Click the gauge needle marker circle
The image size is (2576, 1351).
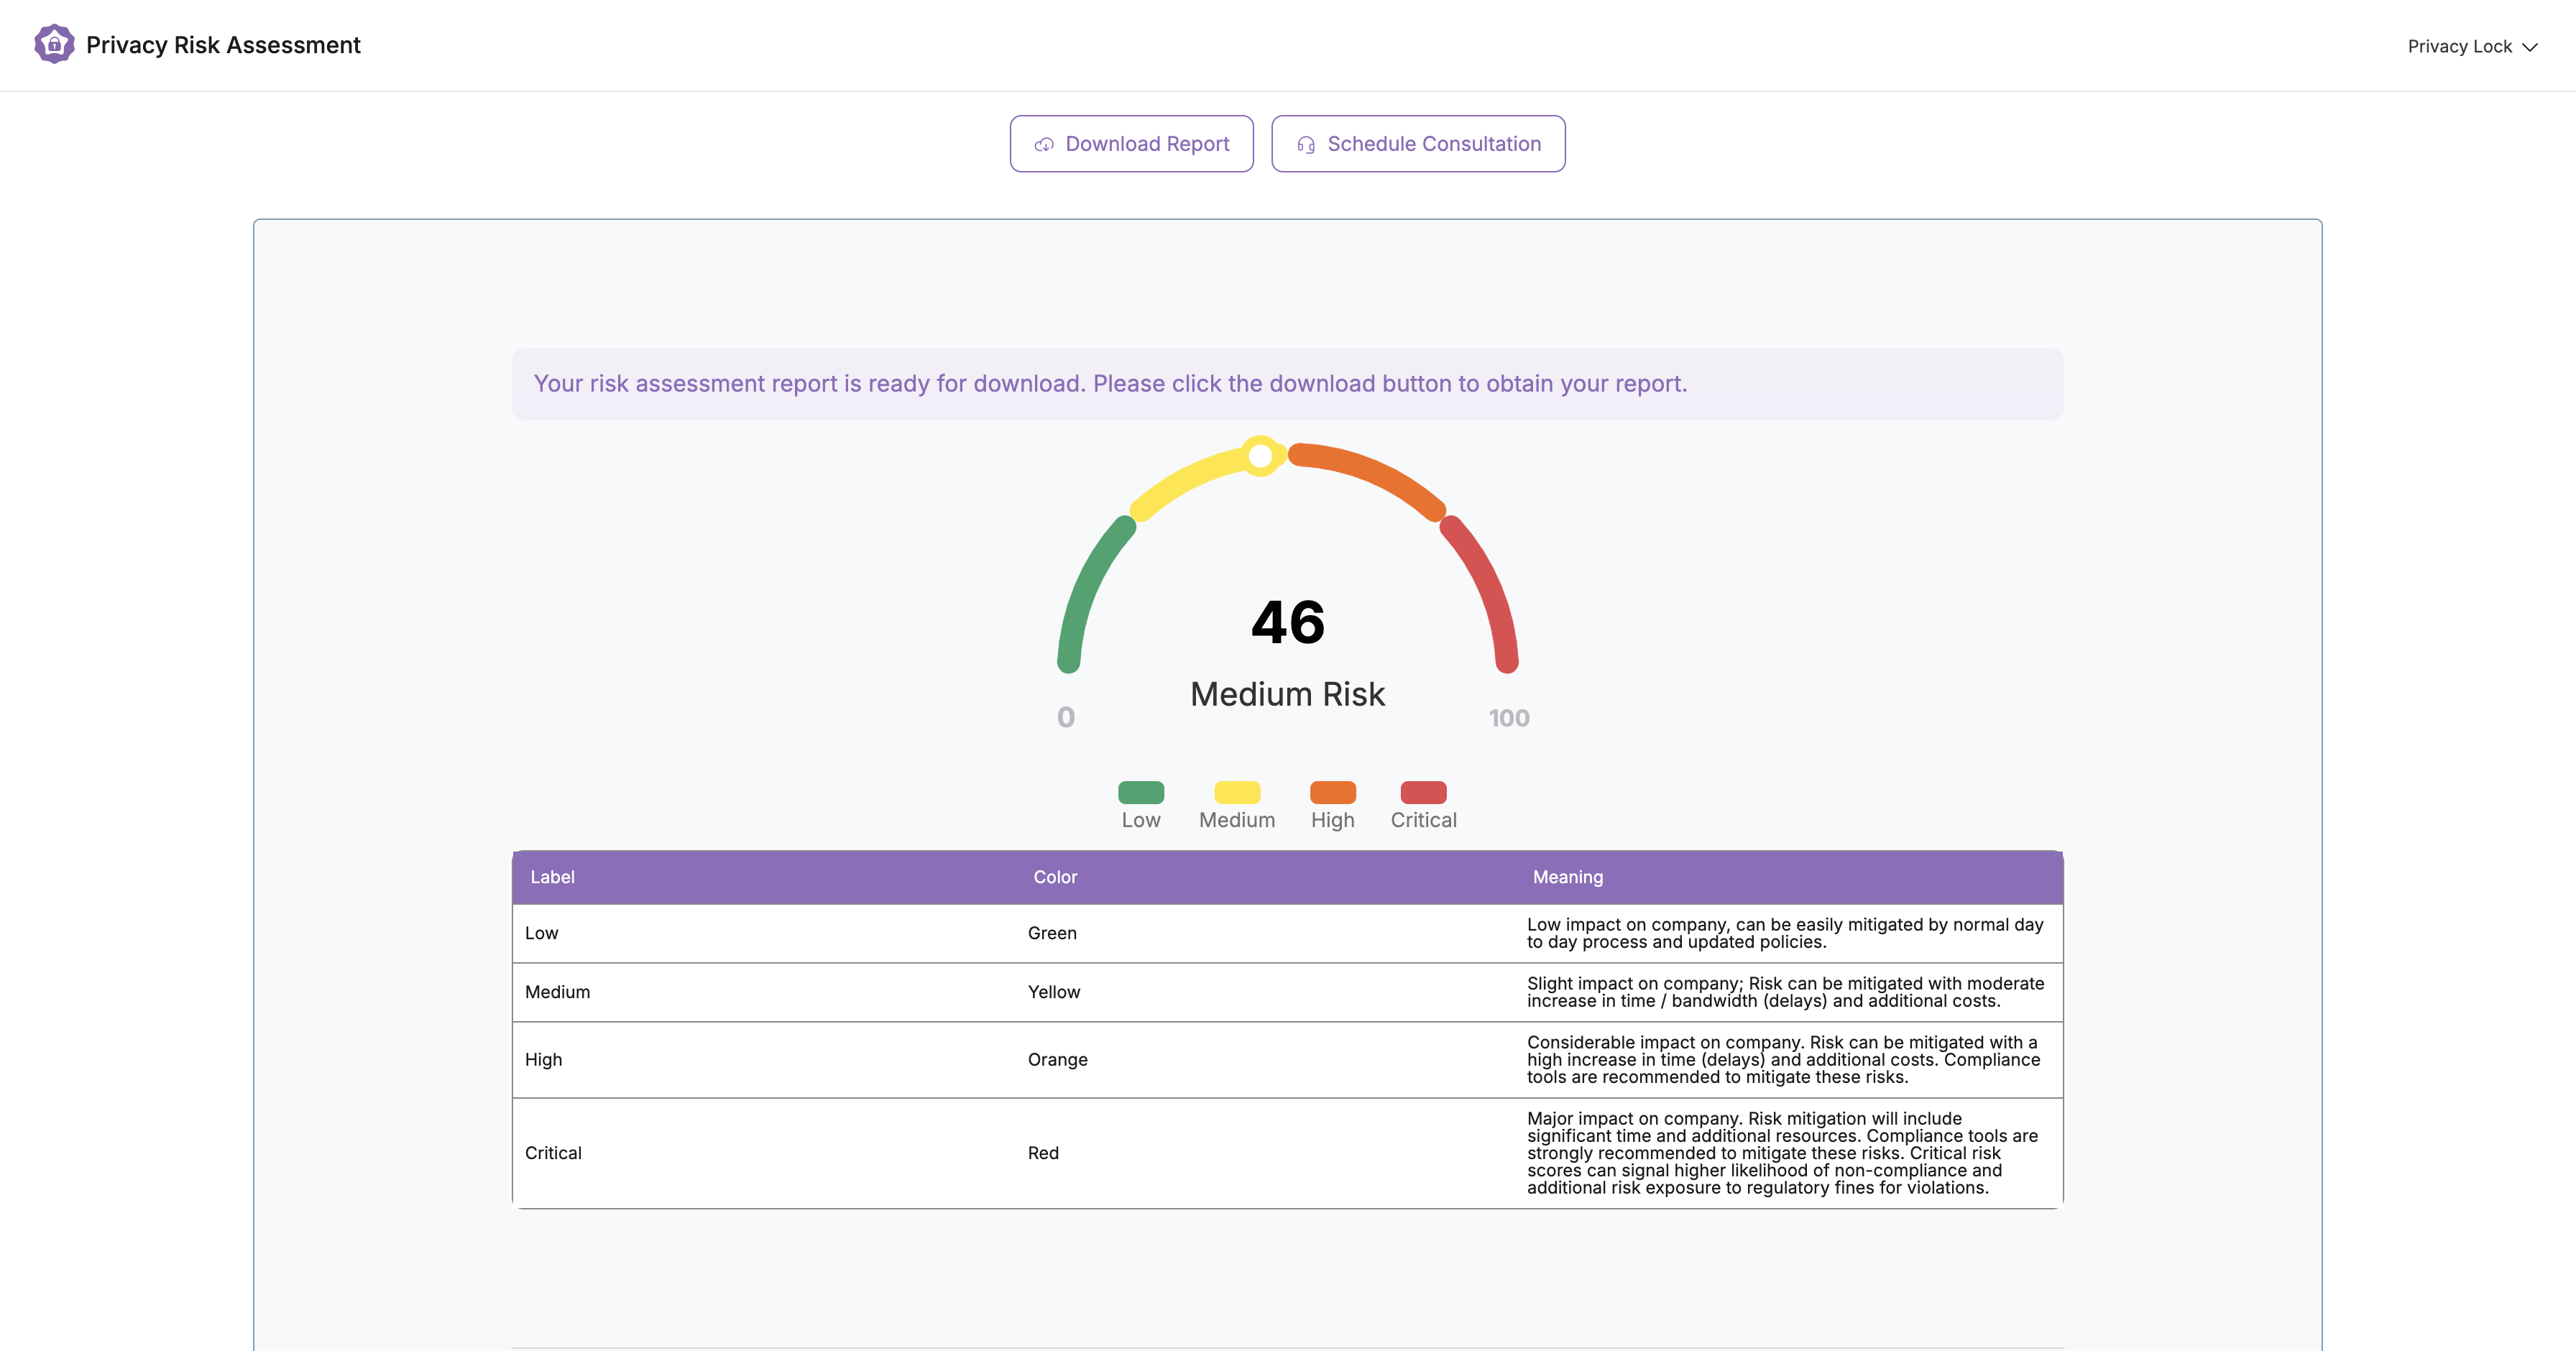pos(1261,456)
